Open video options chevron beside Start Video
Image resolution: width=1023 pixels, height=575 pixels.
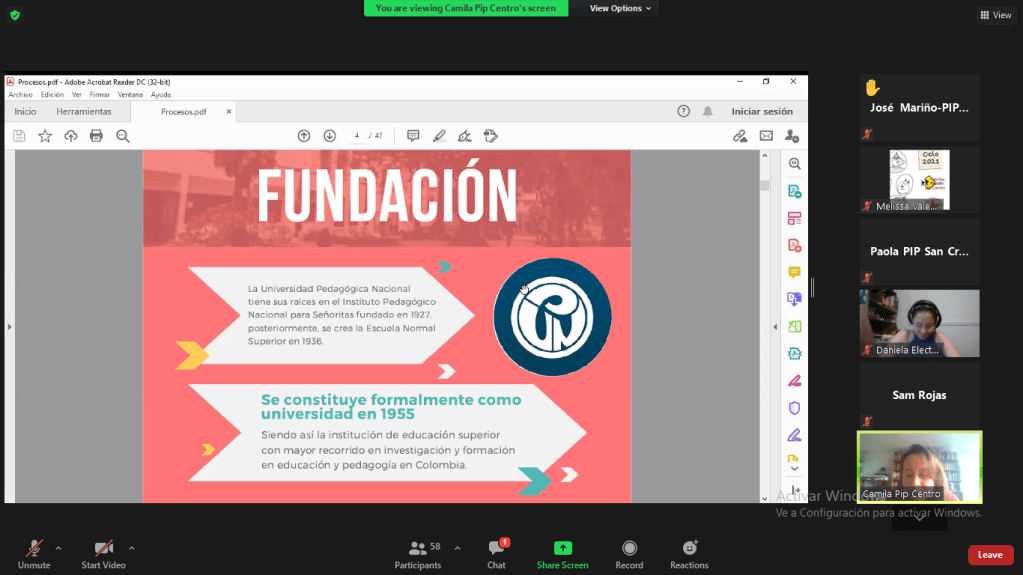pyautogui.click(x=131, y=548)
